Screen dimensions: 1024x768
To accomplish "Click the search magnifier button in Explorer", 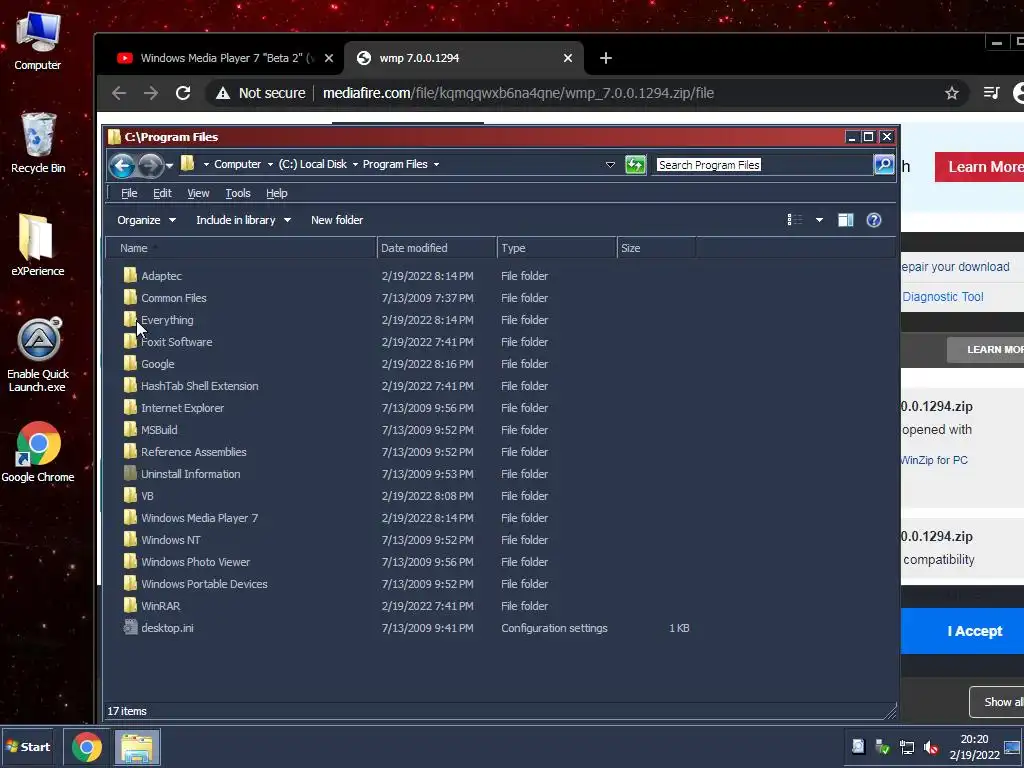I will [883, 165].
